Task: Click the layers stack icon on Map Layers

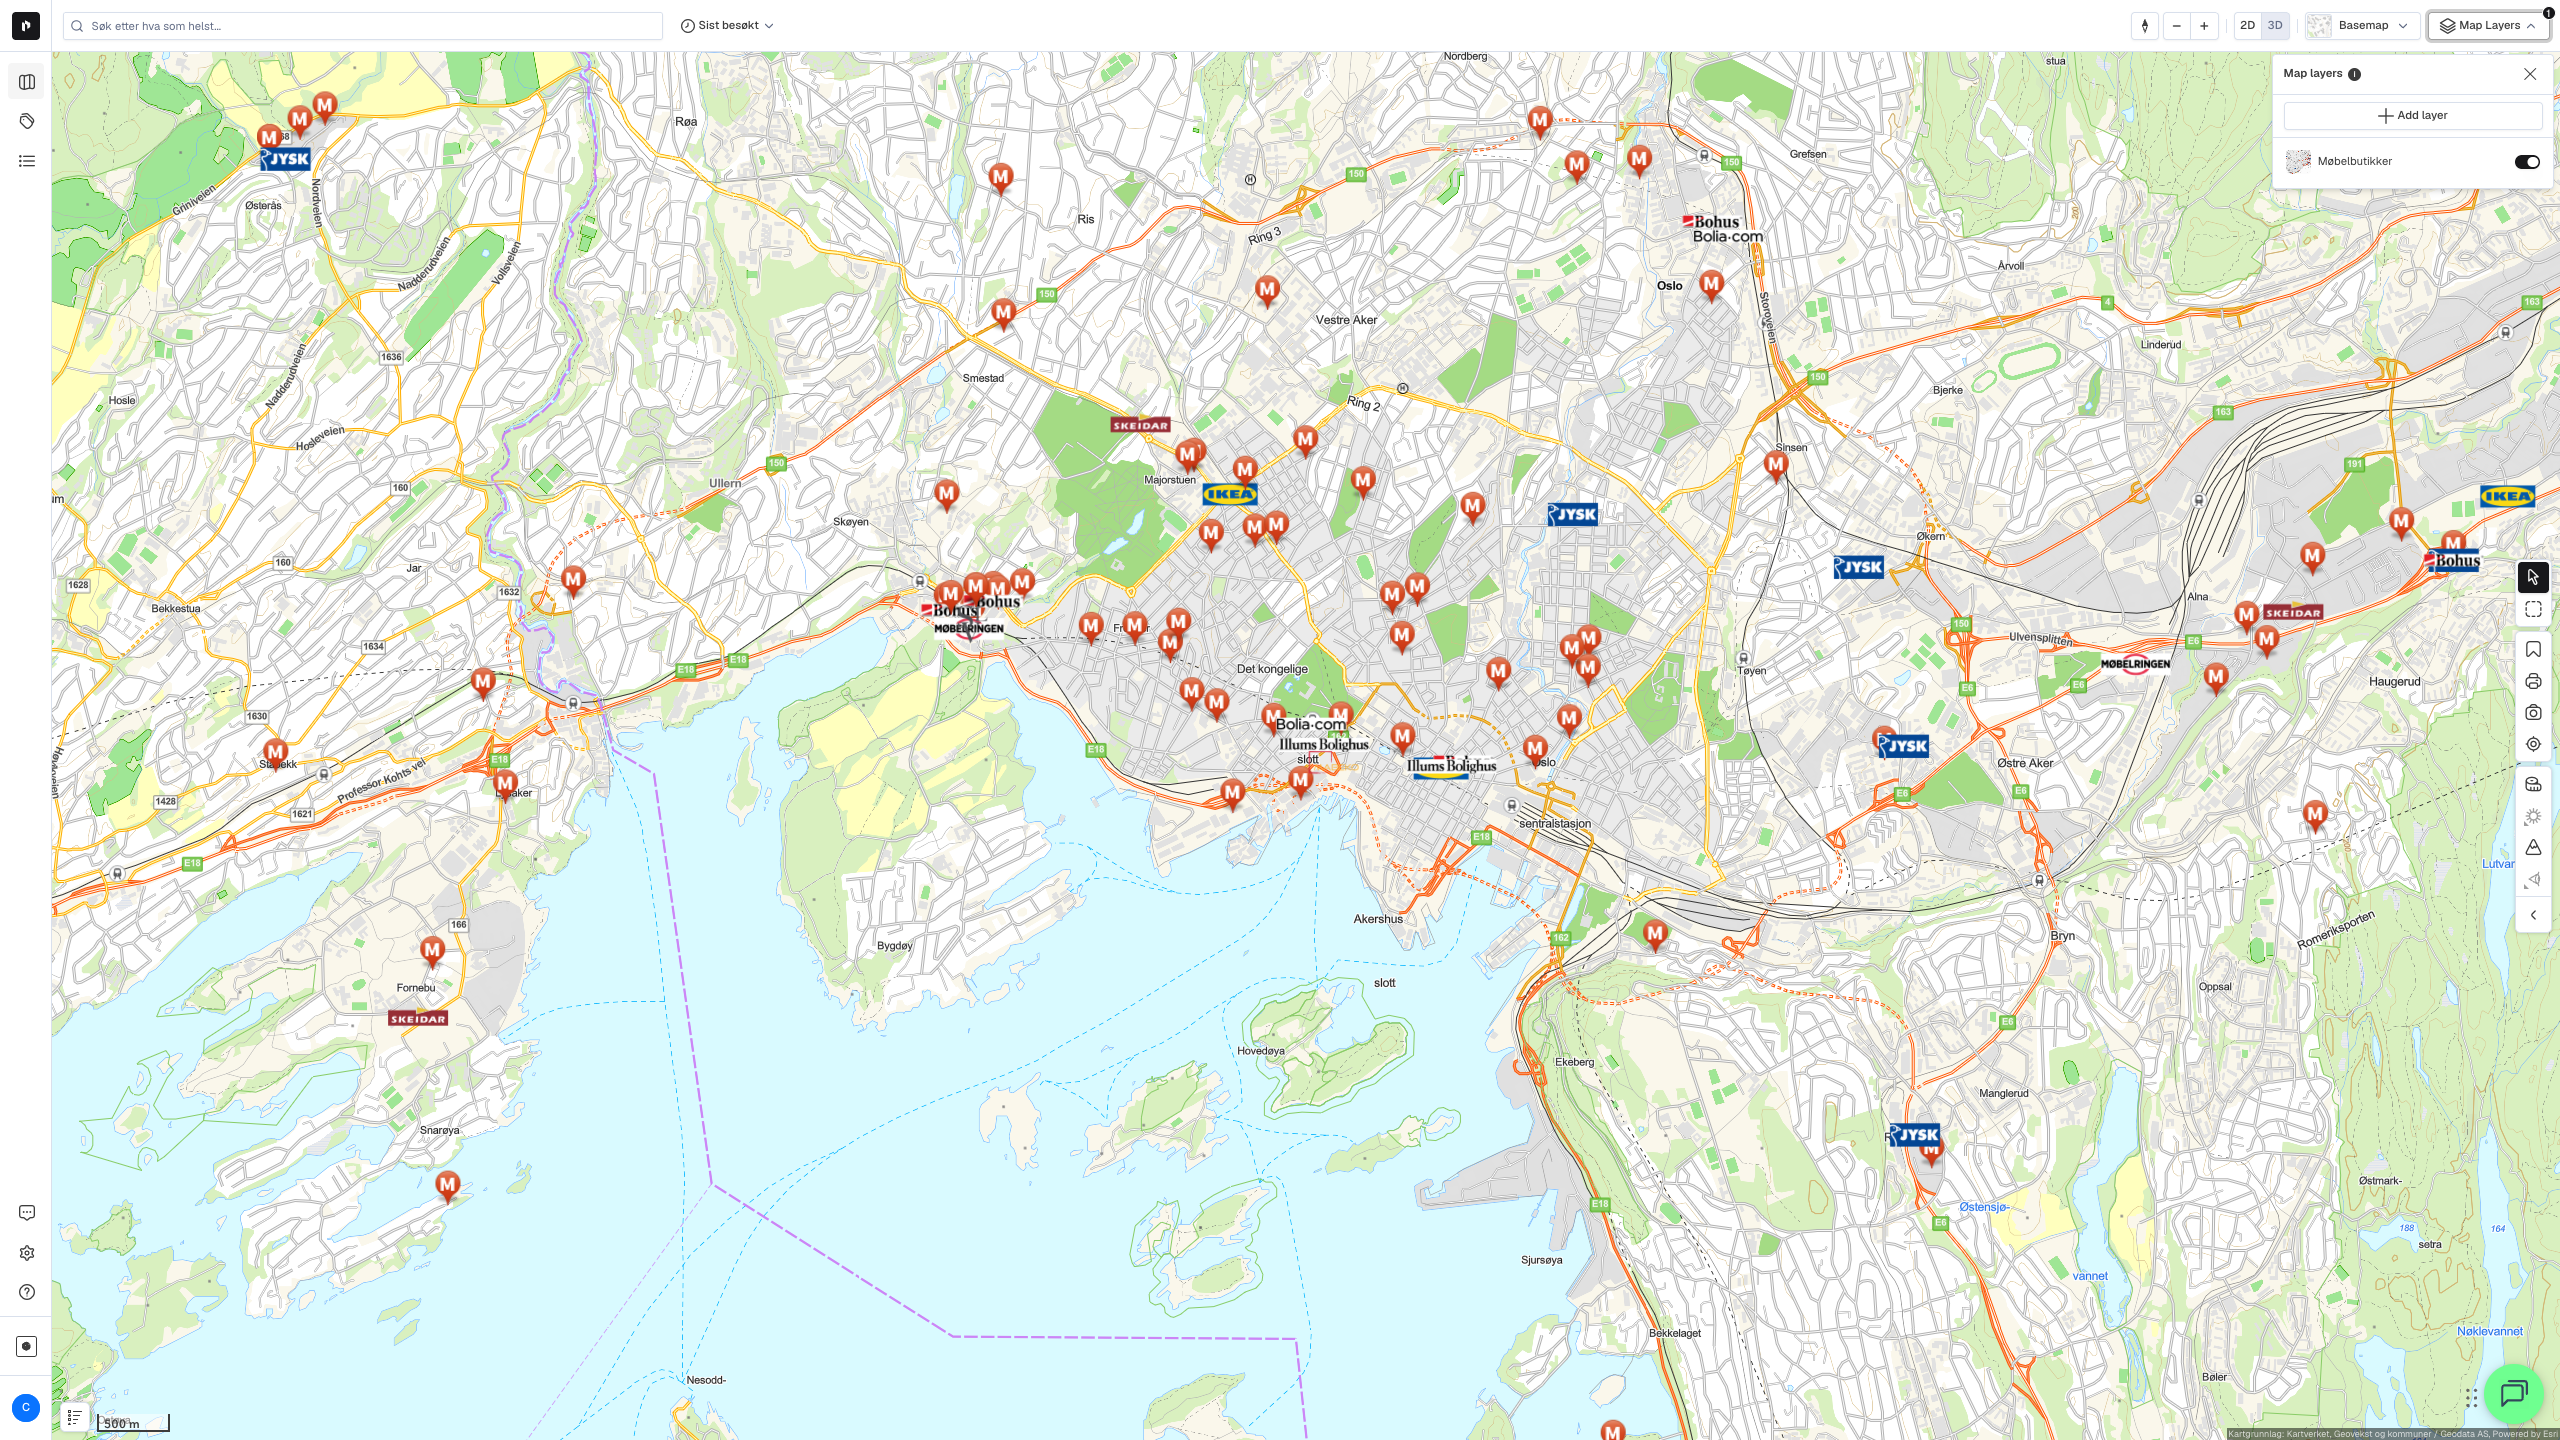Action: tap(2447, 26)
